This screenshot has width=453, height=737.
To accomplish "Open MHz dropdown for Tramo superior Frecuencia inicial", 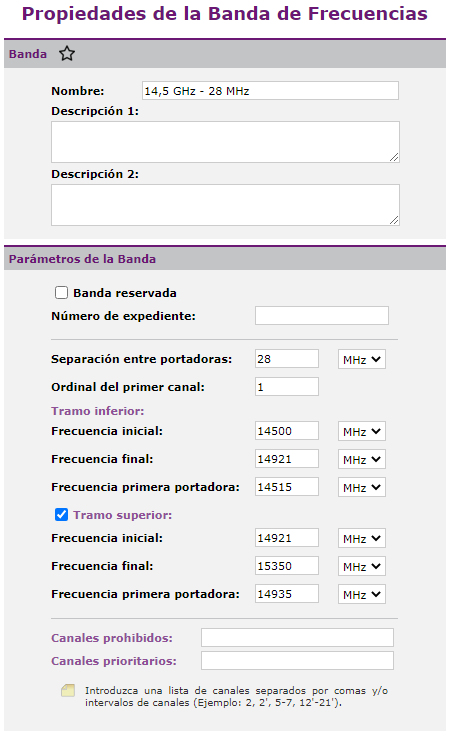I will pos(362,538).
